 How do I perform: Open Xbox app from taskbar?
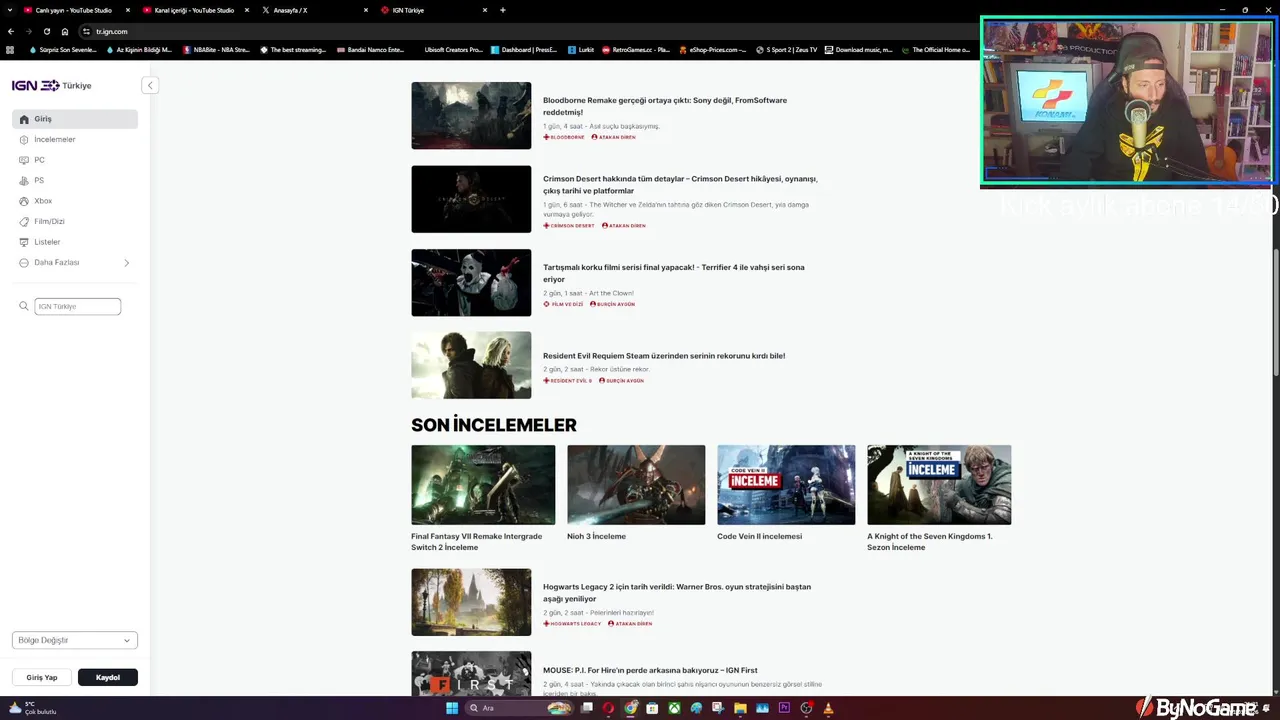[675, 708]
